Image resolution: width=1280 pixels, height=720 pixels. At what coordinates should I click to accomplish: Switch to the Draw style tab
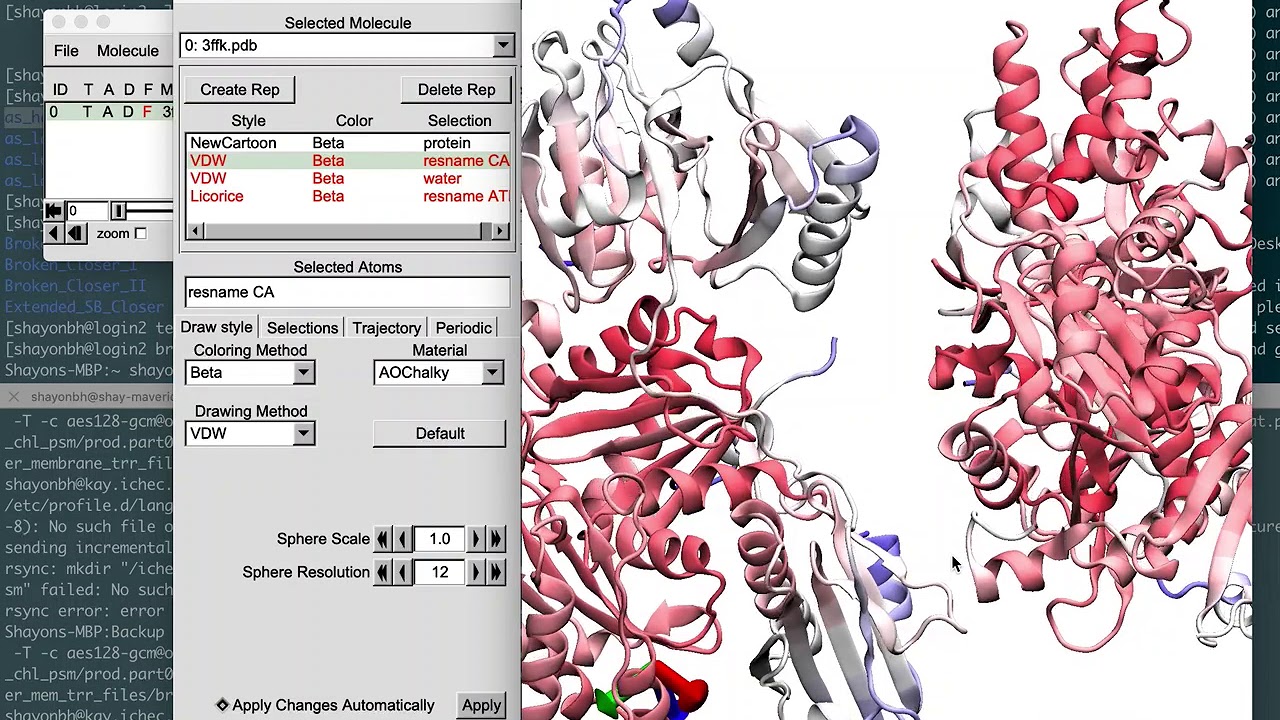[216, 328]
